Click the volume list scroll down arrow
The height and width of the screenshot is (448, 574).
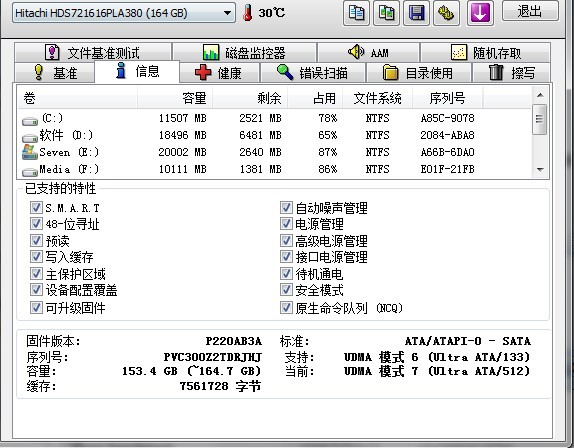click(540, 169)
